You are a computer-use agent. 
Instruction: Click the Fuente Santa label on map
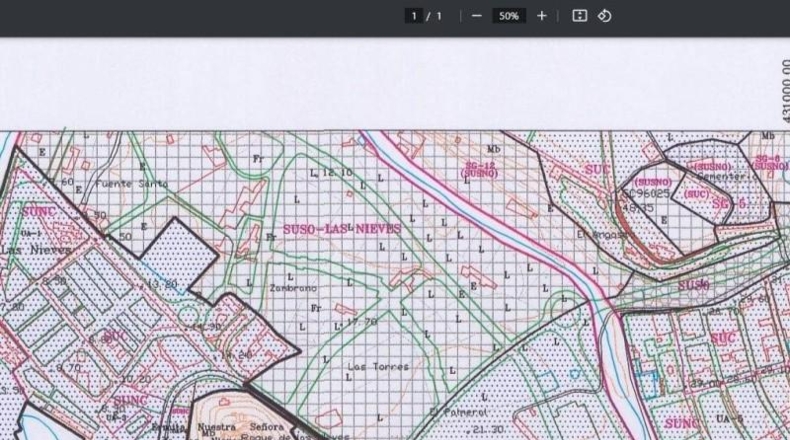pos(131,184)
